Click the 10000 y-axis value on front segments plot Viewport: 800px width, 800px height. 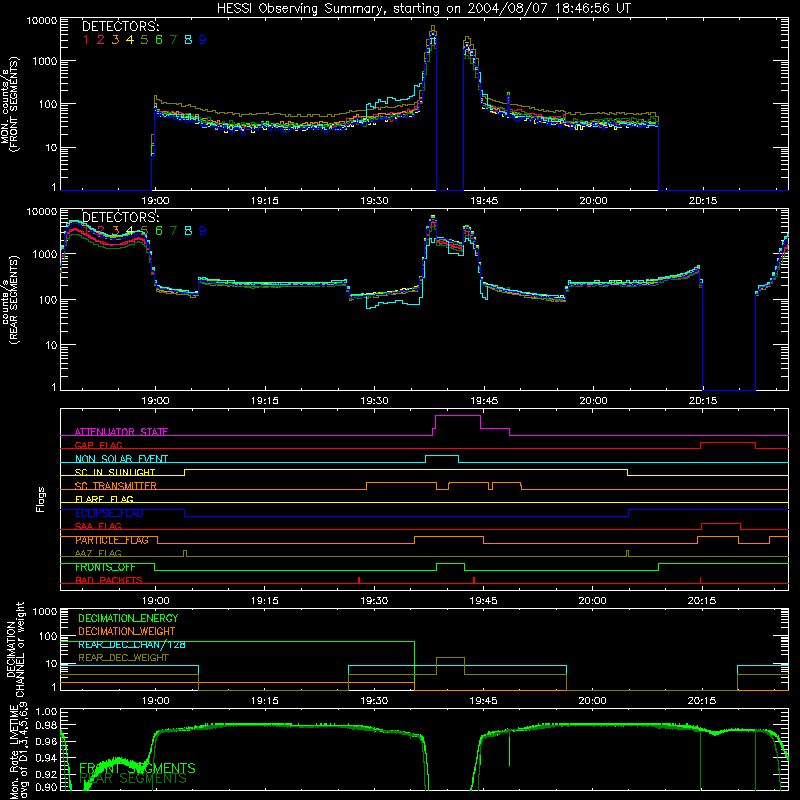click(x=41, y=20)
